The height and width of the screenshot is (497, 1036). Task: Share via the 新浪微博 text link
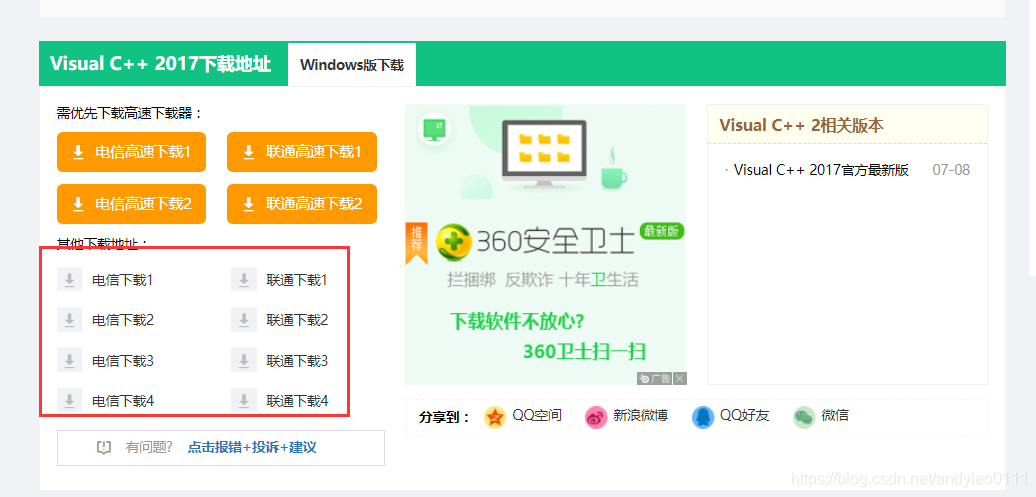click(x=640, y=416)
